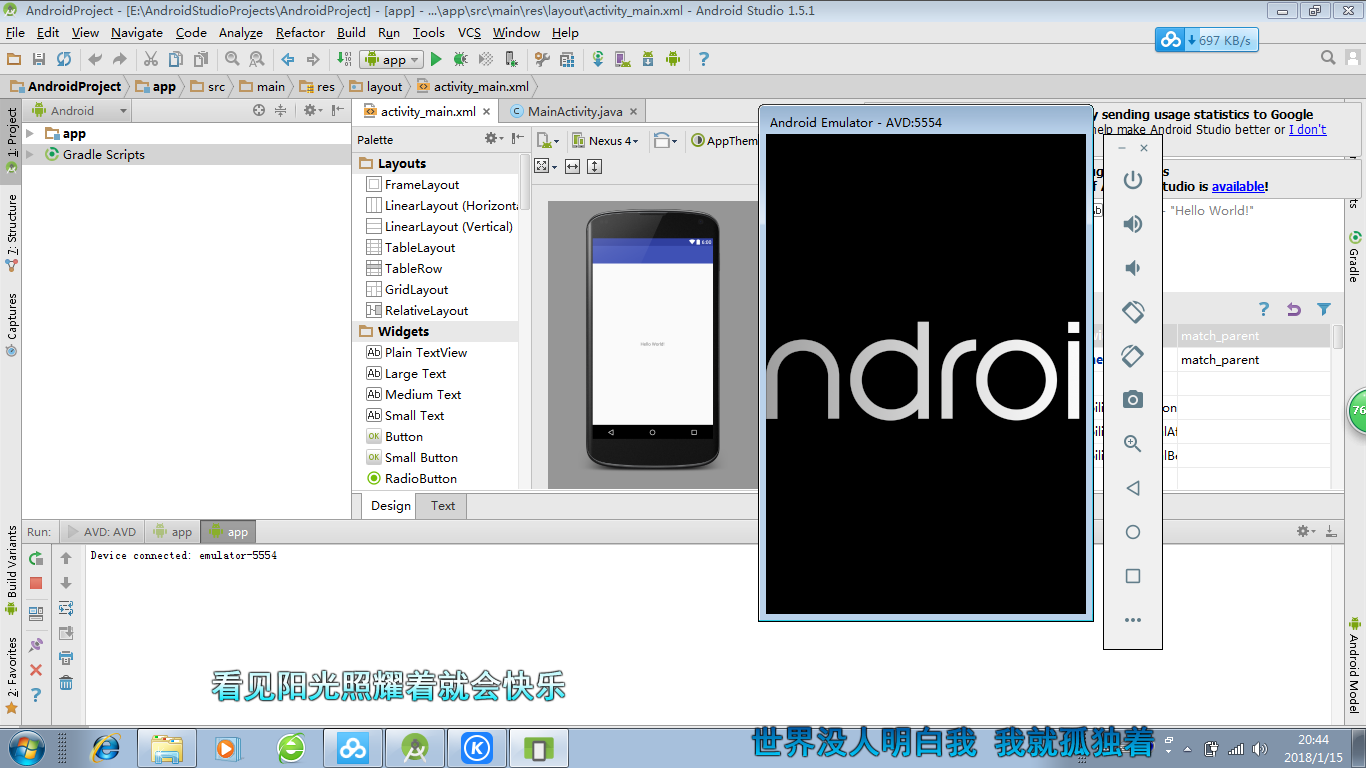This screenshot has height=768, width=1366.
Task: Toggle the Captures side tab
Action: coord(11,325)
